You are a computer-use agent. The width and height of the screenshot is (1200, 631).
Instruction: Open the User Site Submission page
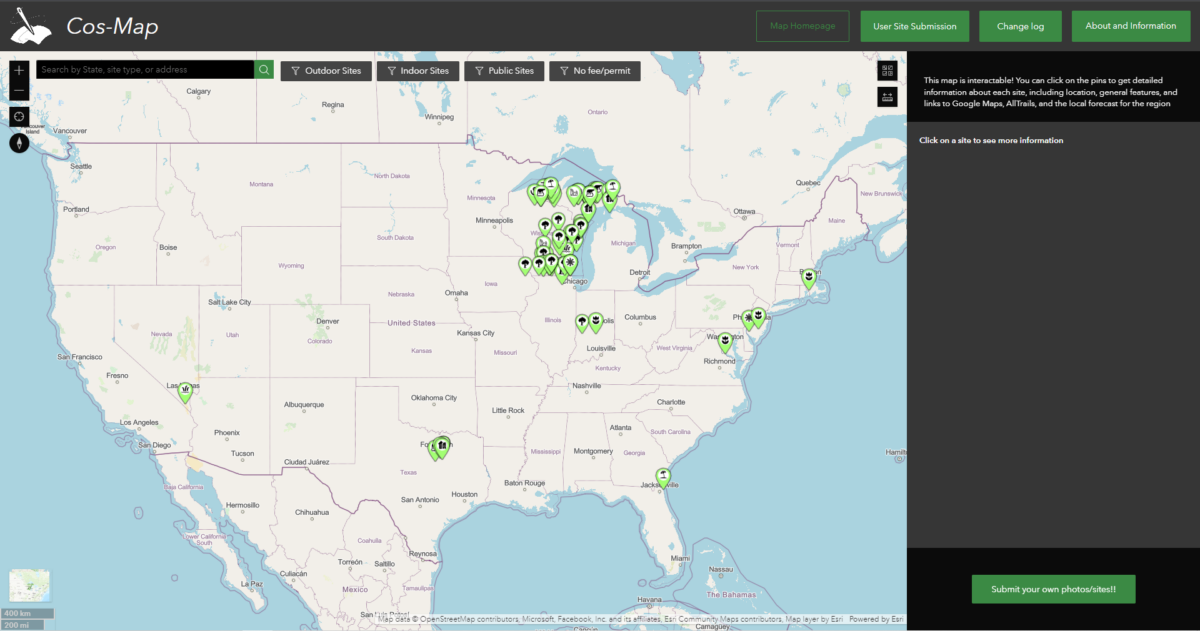coord(914,25)
